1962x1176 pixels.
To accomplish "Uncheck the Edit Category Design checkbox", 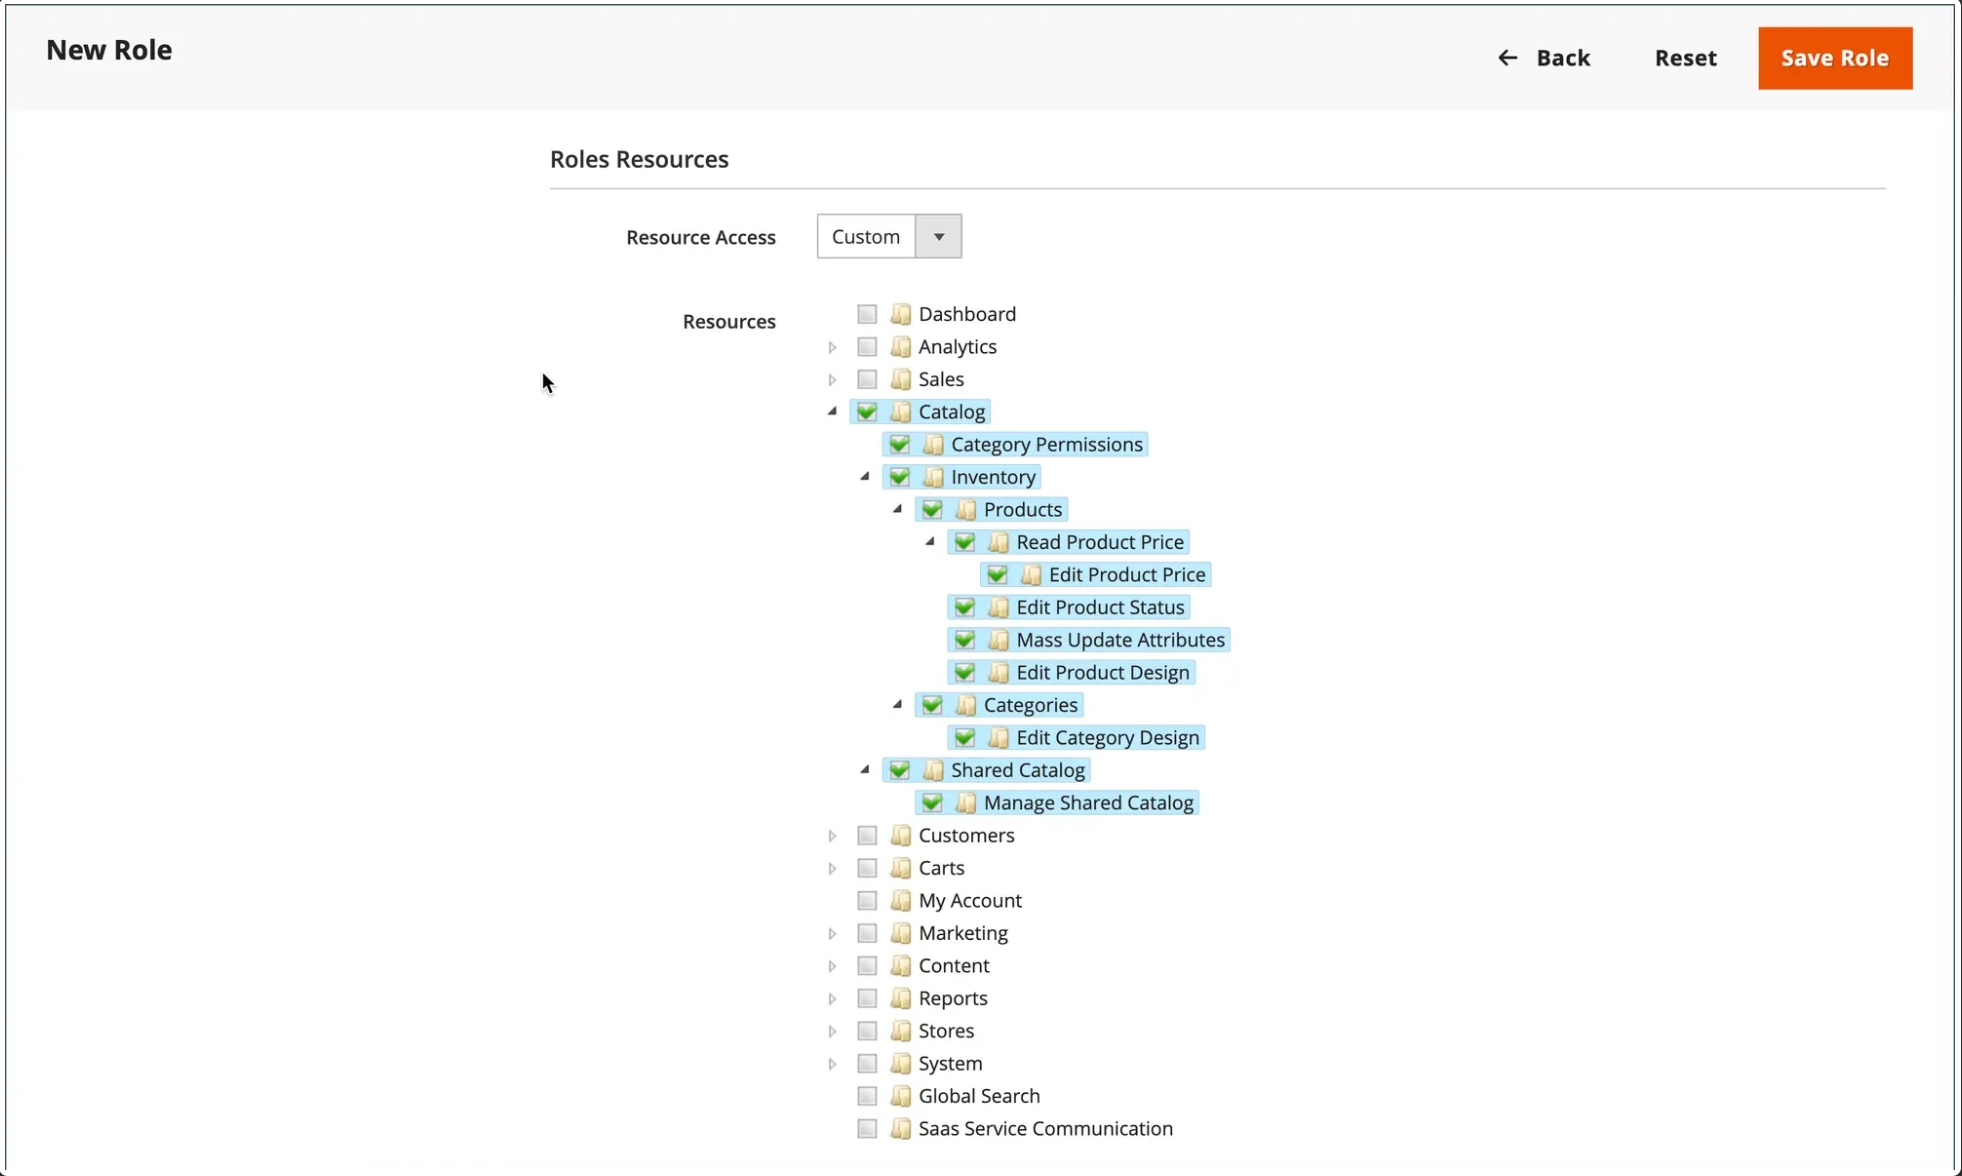I will (965, 738).
